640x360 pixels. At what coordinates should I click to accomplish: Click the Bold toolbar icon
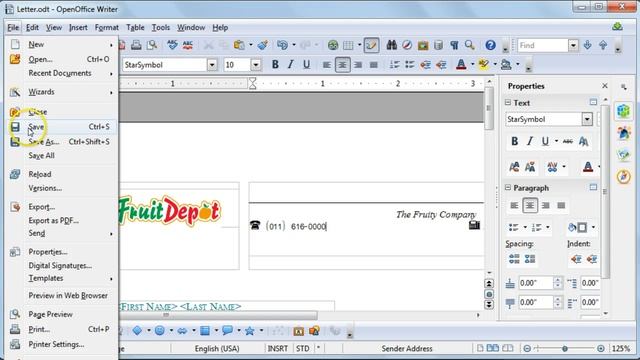click(275, 64)
